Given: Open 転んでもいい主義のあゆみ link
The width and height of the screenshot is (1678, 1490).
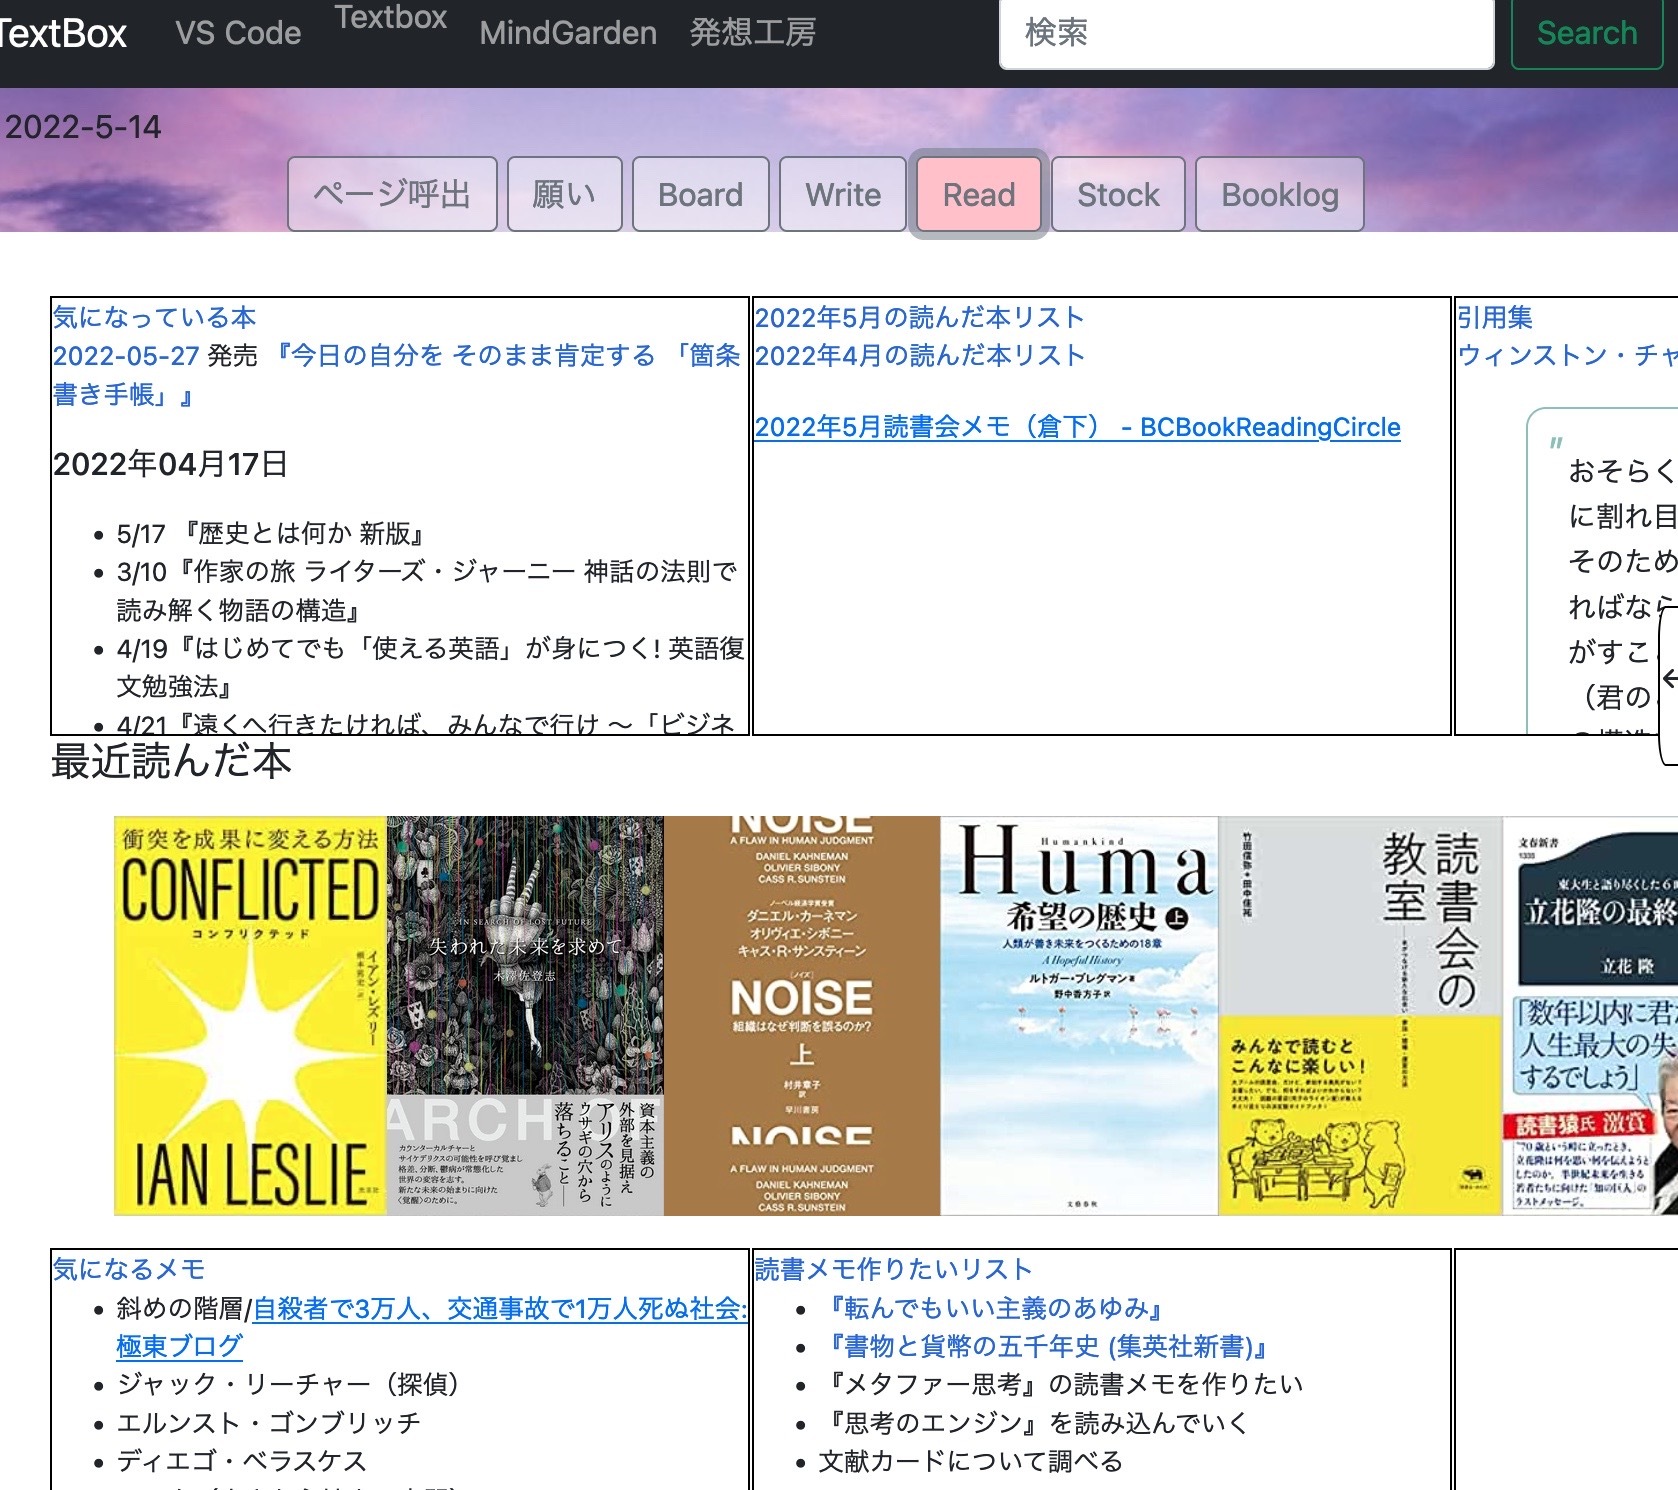Looking at the screenshot, I should [x=995, y=1308].
